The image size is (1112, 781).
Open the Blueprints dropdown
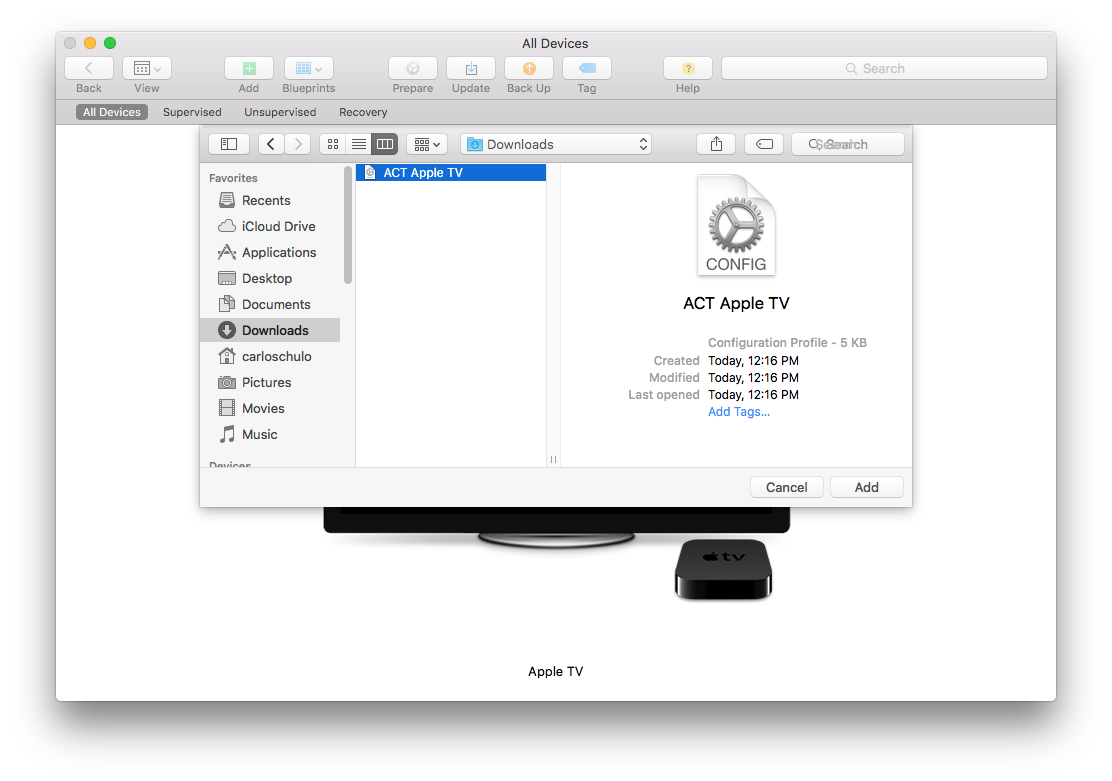click(x=308, y=68)
